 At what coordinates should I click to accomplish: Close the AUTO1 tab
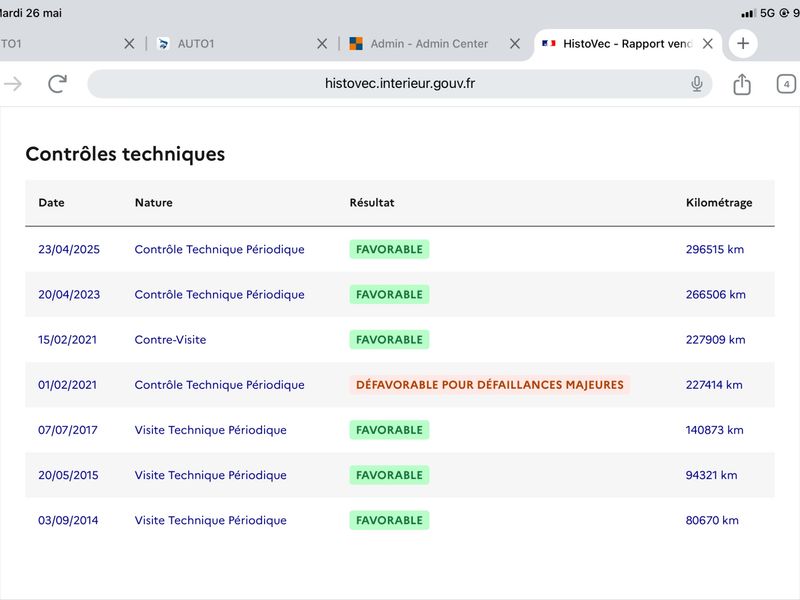pos(322,43)
